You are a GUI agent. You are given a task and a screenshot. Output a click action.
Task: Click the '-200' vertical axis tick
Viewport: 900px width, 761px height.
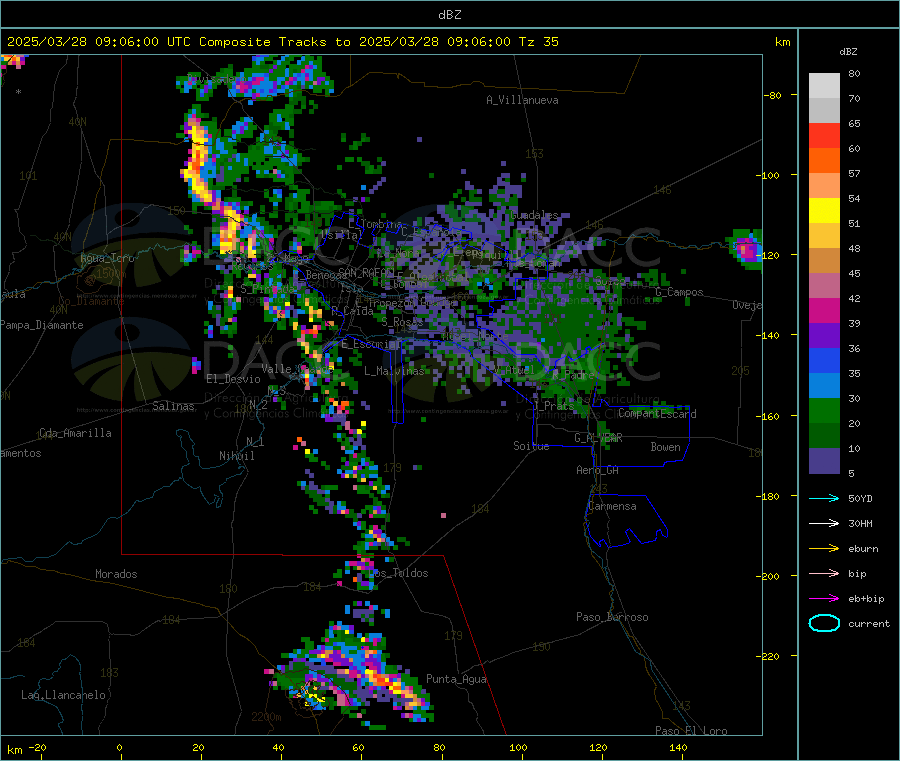click(769, 576)
